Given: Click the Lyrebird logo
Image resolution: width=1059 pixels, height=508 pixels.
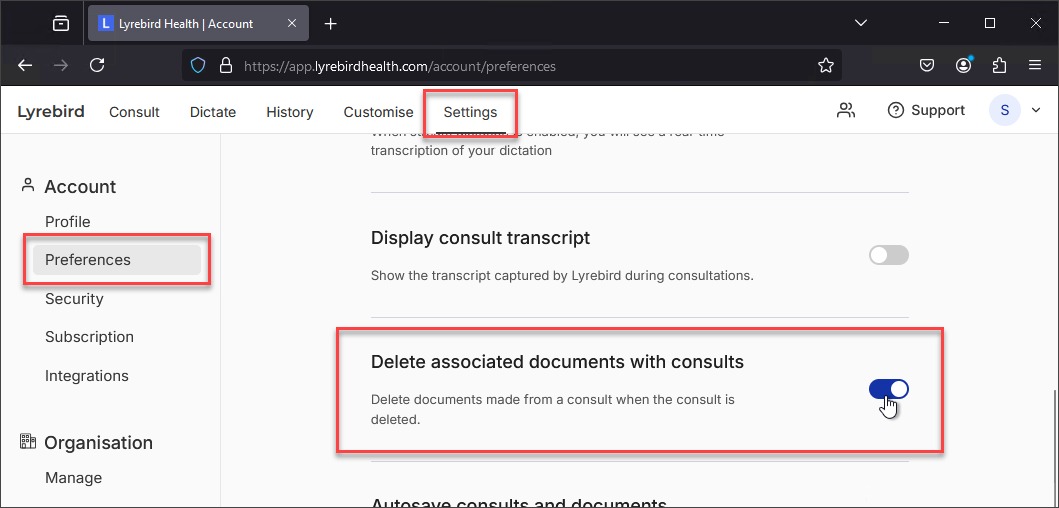Looking at the screenshot, I should coord(51,111).
